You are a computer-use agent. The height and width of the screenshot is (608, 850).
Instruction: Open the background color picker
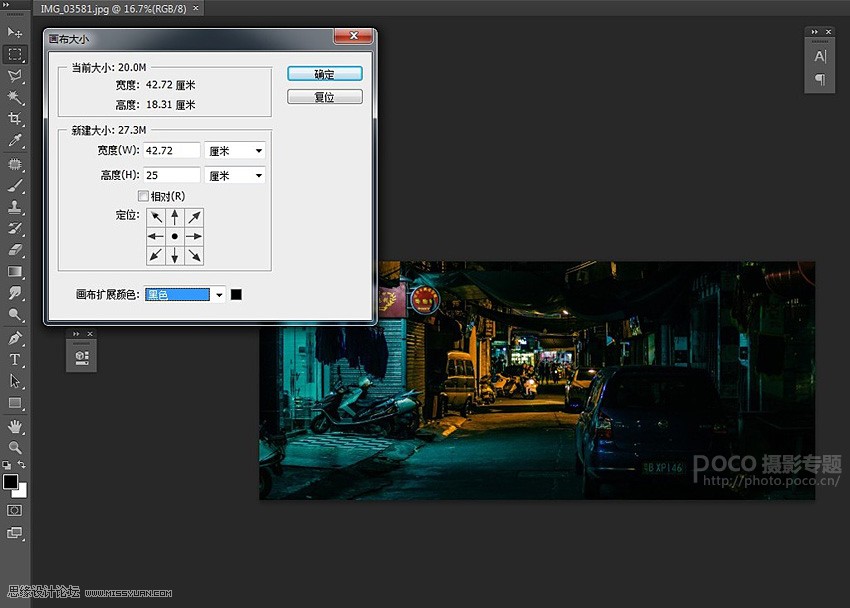coord(22,492)
